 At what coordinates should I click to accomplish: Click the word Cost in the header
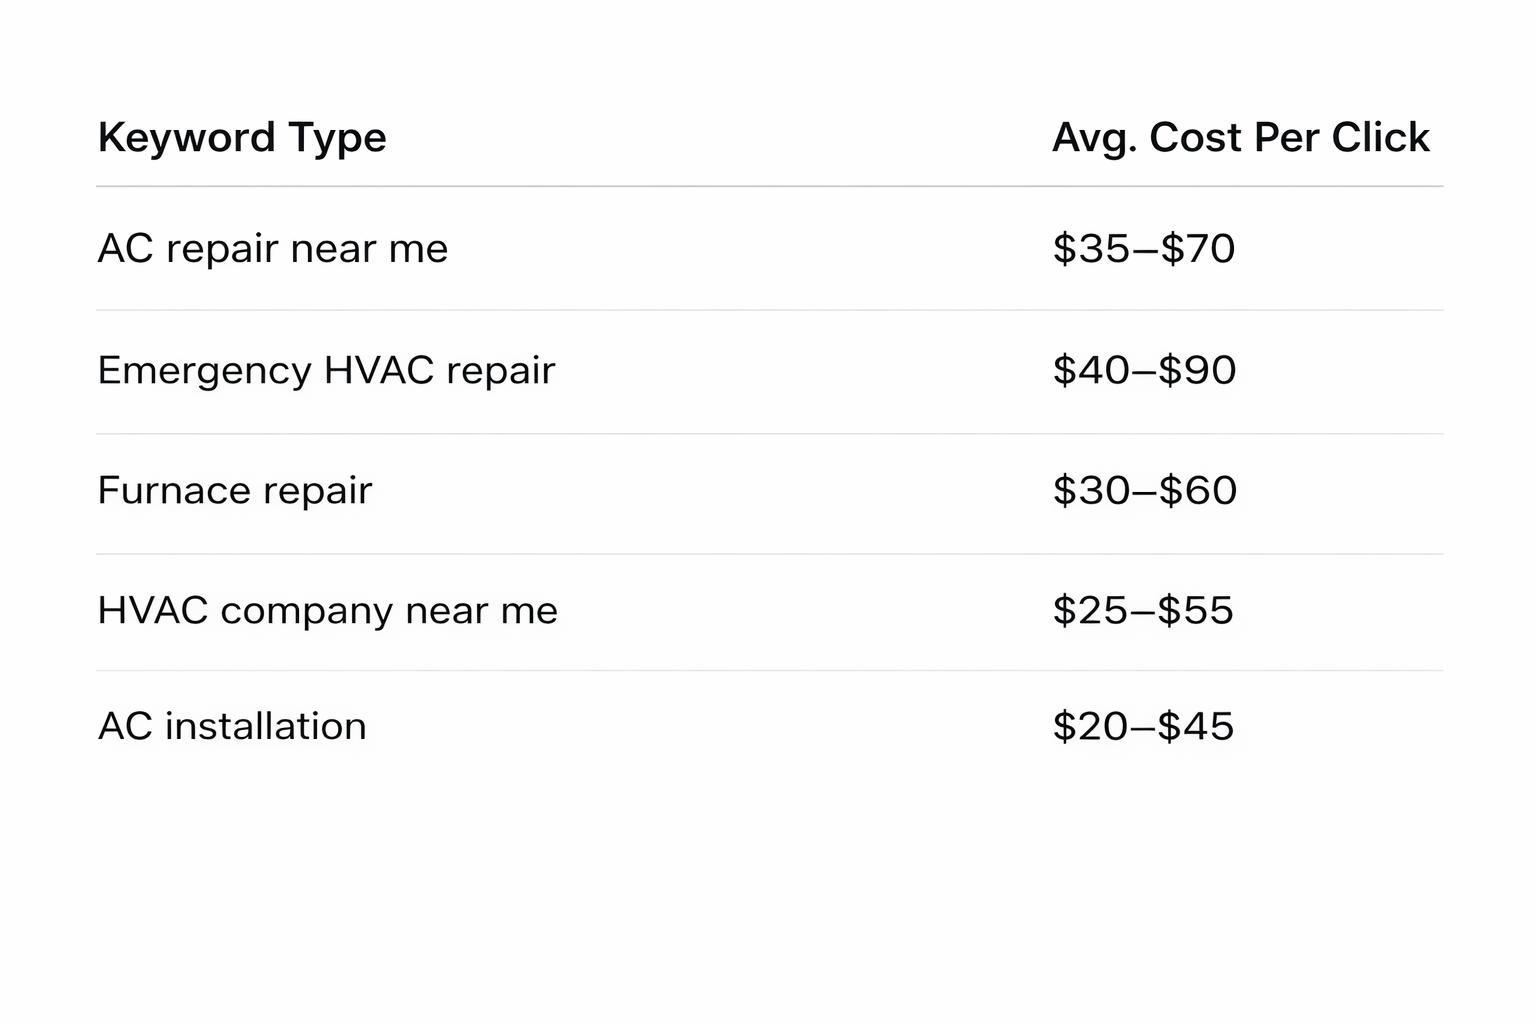tap(1195, 138)
